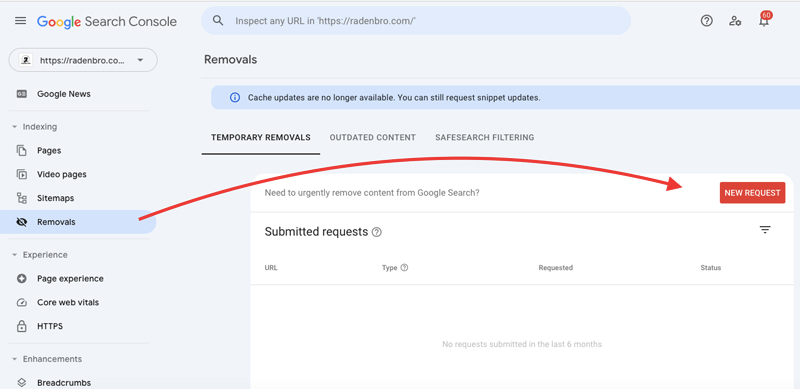Click the Google News sidebar icon

tap(21, 94)
